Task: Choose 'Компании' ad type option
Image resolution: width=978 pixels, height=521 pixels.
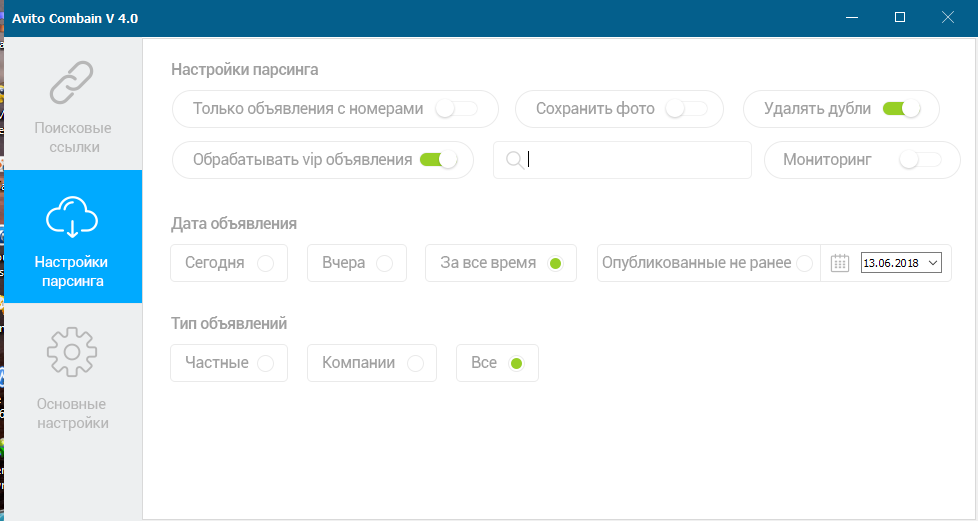Action: coord(415,363)
